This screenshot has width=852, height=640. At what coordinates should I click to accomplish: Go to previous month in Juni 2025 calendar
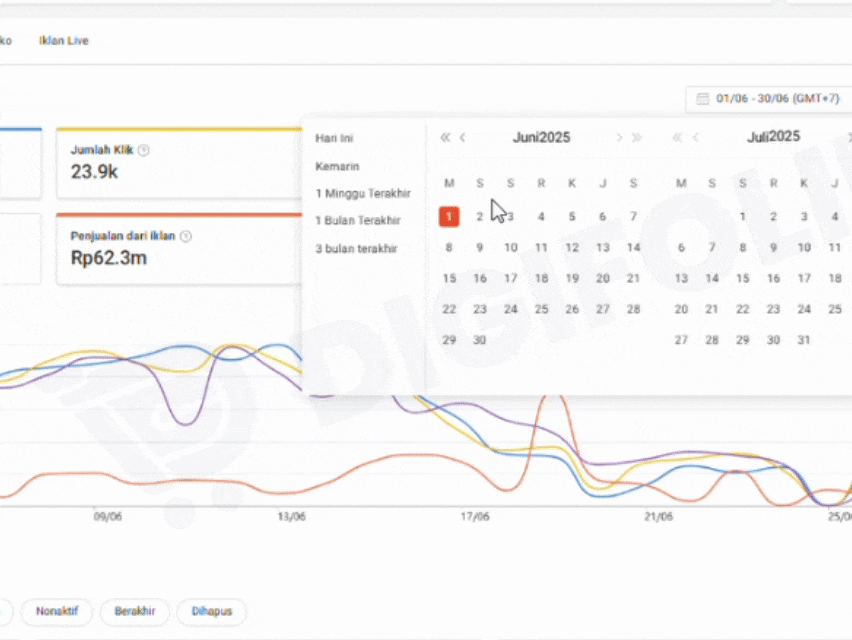point(463,138)
